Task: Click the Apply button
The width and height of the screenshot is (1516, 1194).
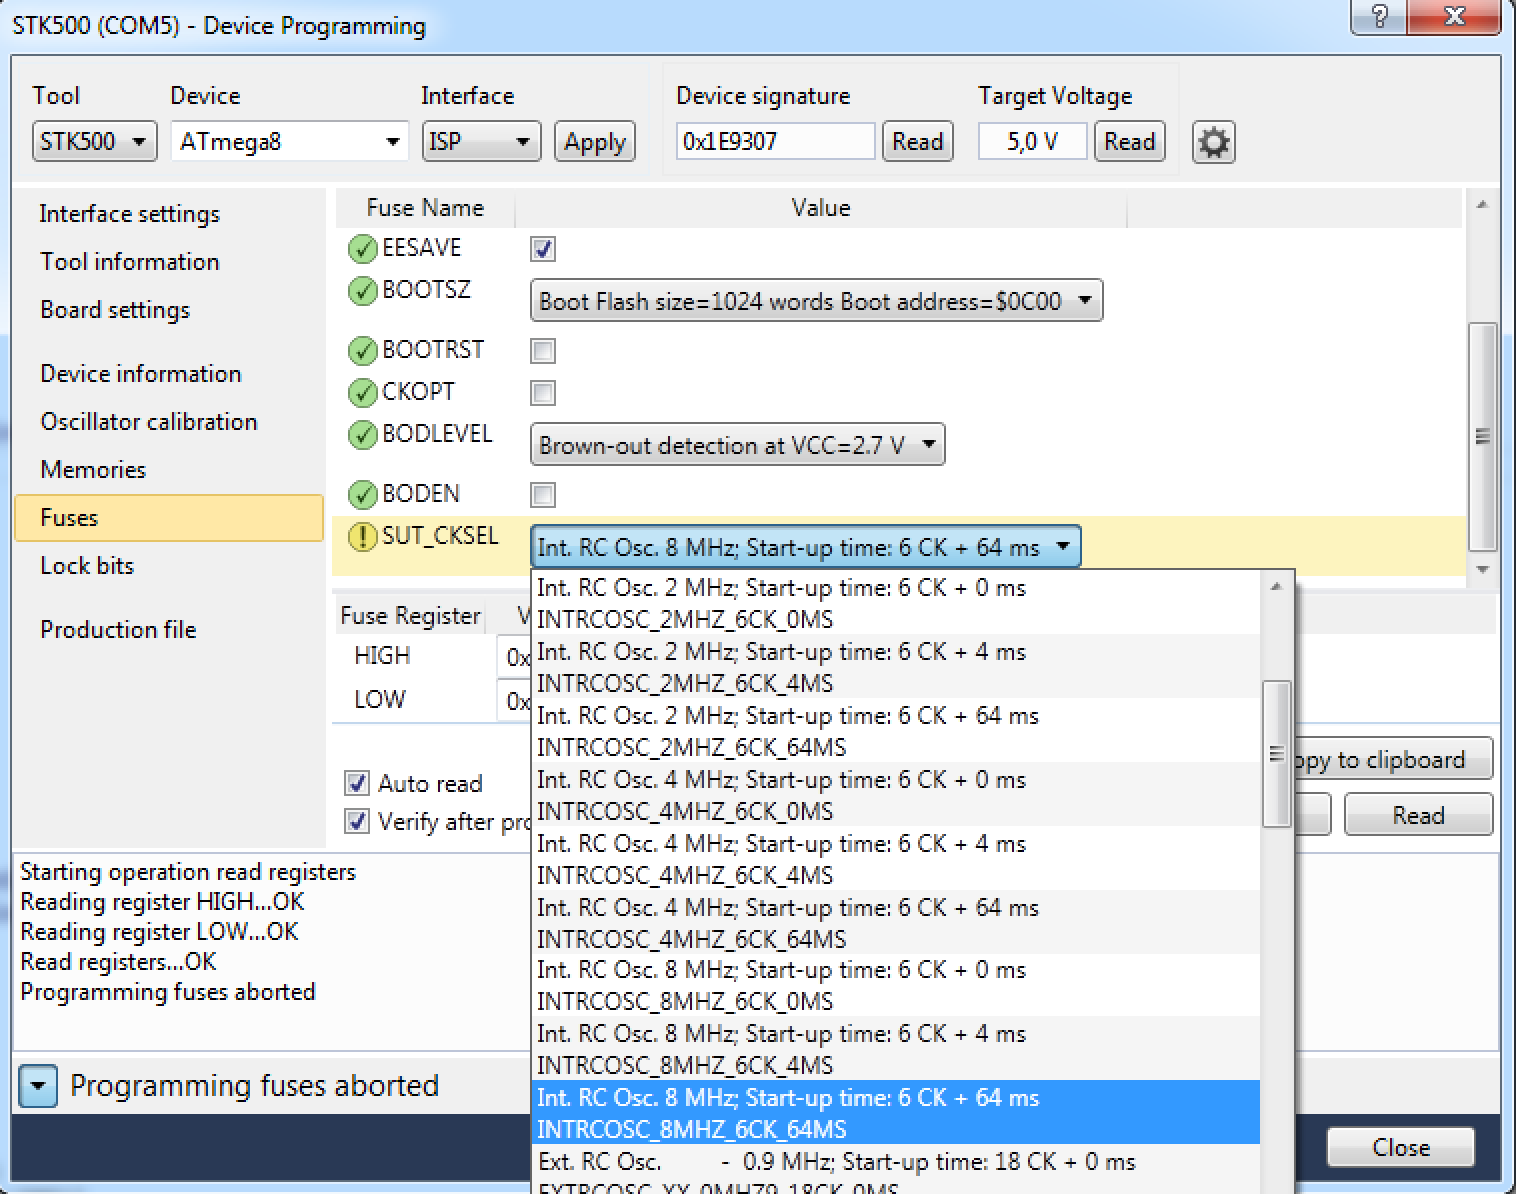Action: (x=595, y=142)
